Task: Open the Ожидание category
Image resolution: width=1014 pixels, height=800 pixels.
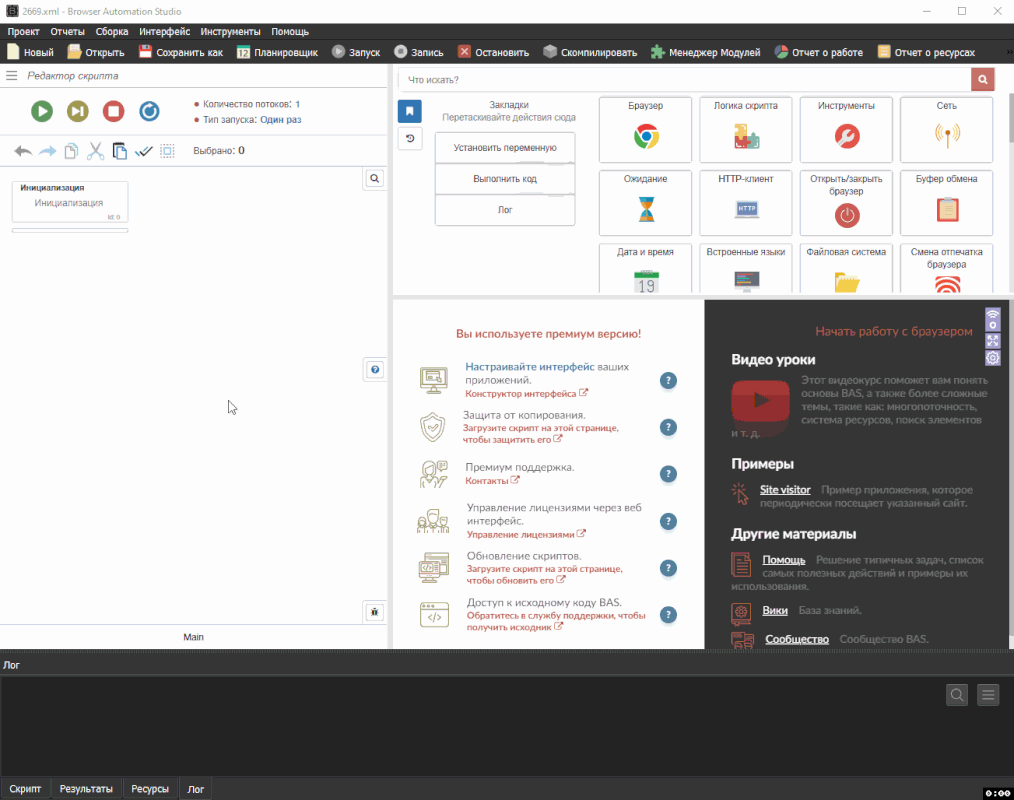Action: click(x=645, y=202)
